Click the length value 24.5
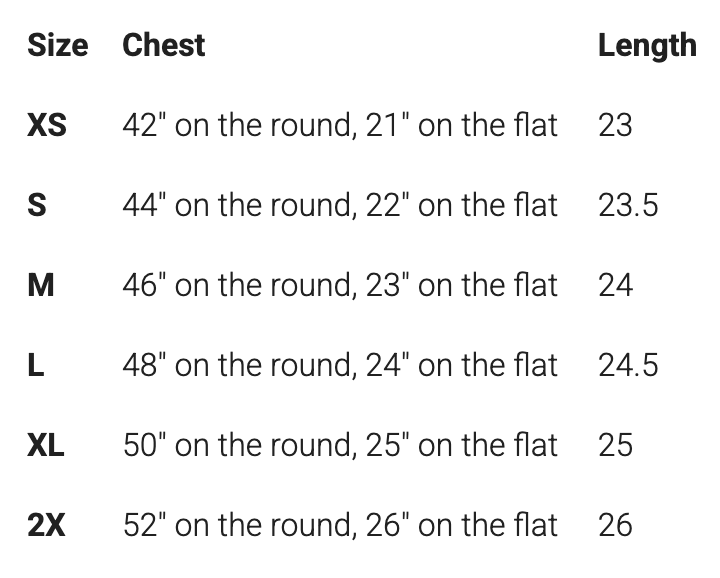This screenshot has height=578, width=720. tap(628, 365)
